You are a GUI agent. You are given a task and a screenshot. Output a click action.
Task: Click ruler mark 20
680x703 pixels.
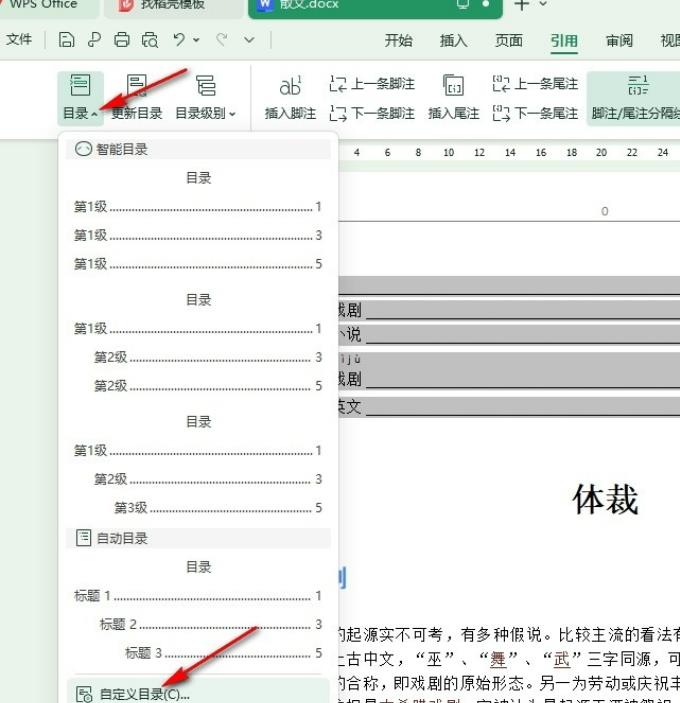pos(601,152)
